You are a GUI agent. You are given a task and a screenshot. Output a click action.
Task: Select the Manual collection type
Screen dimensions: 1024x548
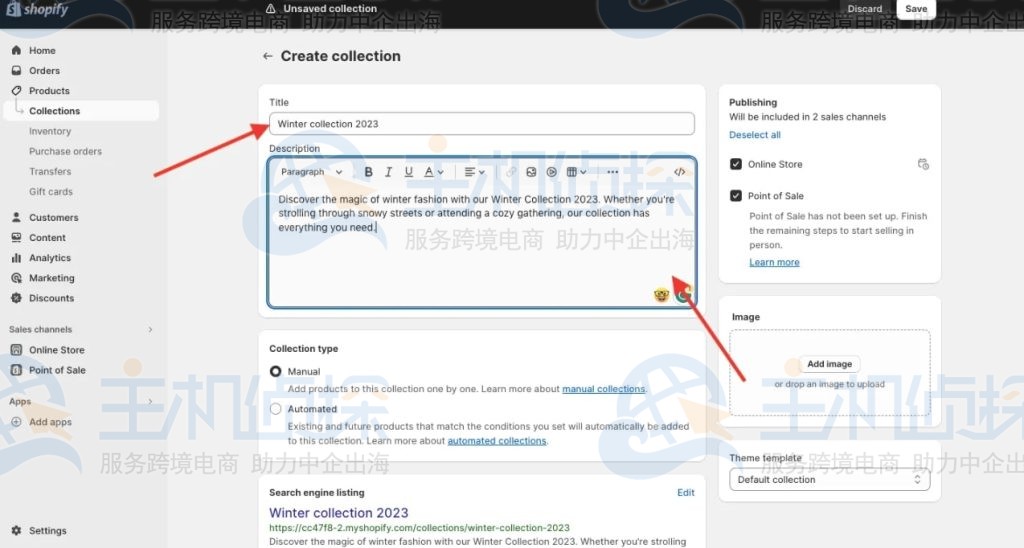click(276, 371)
